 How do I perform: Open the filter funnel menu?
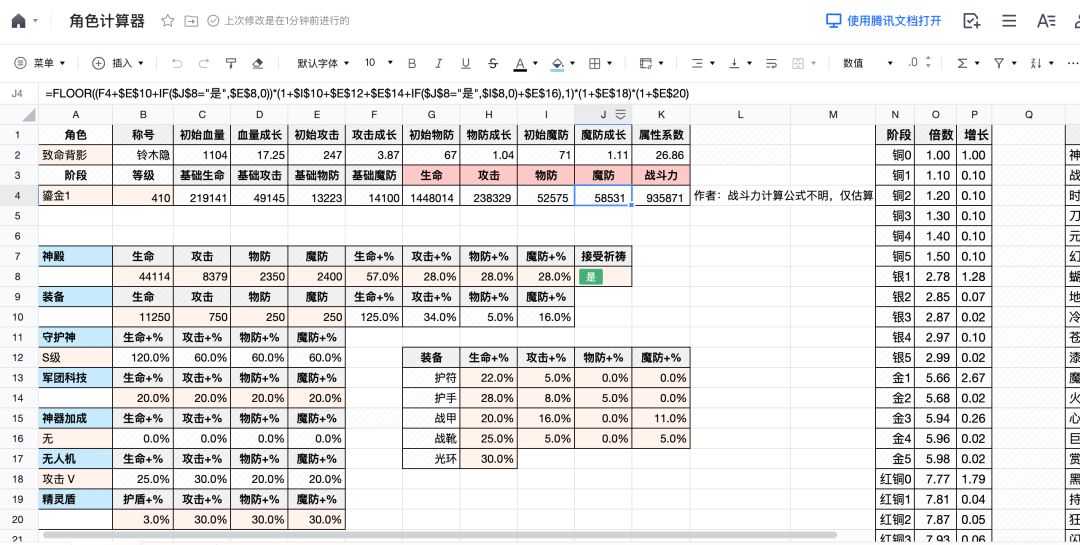tap(1005, 63)
